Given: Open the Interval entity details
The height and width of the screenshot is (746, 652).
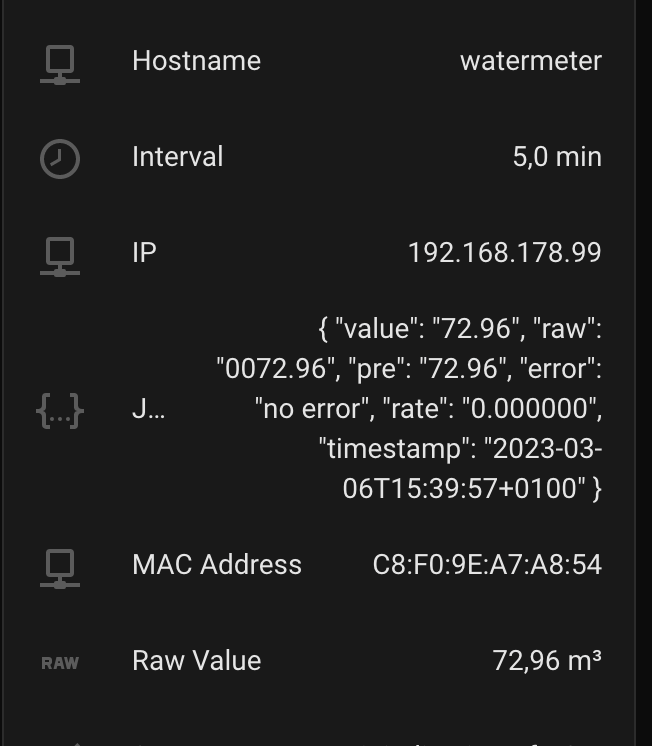Looking at the screenshot, I should pyautogui.click(x=177, y=157).
